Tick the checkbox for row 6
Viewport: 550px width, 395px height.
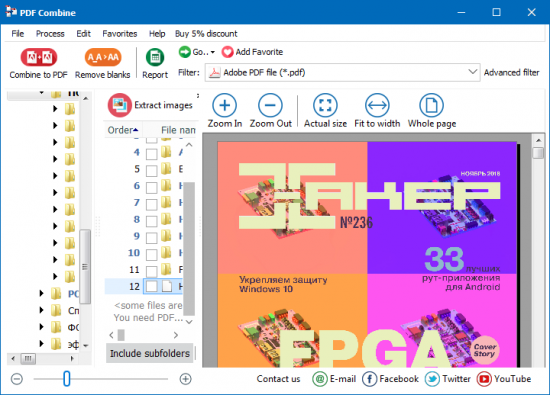pos(152,188)
